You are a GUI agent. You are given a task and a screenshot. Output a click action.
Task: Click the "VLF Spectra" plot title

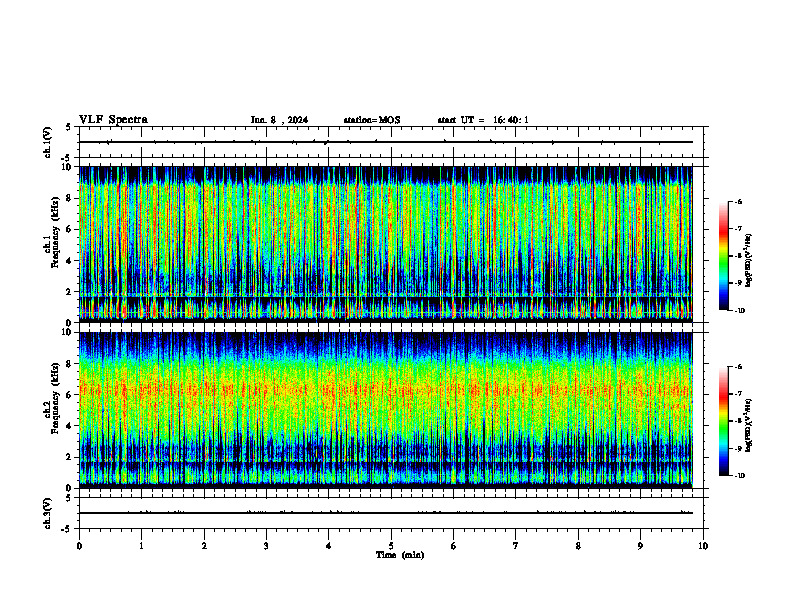[113, 120]
